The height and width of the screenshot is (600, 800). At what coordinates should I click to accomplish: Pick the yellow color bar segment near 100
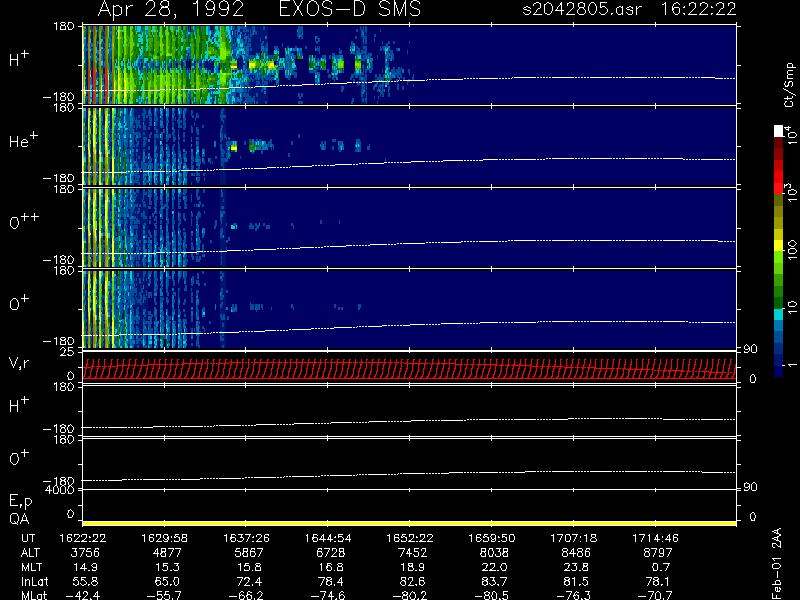[779, 245]
